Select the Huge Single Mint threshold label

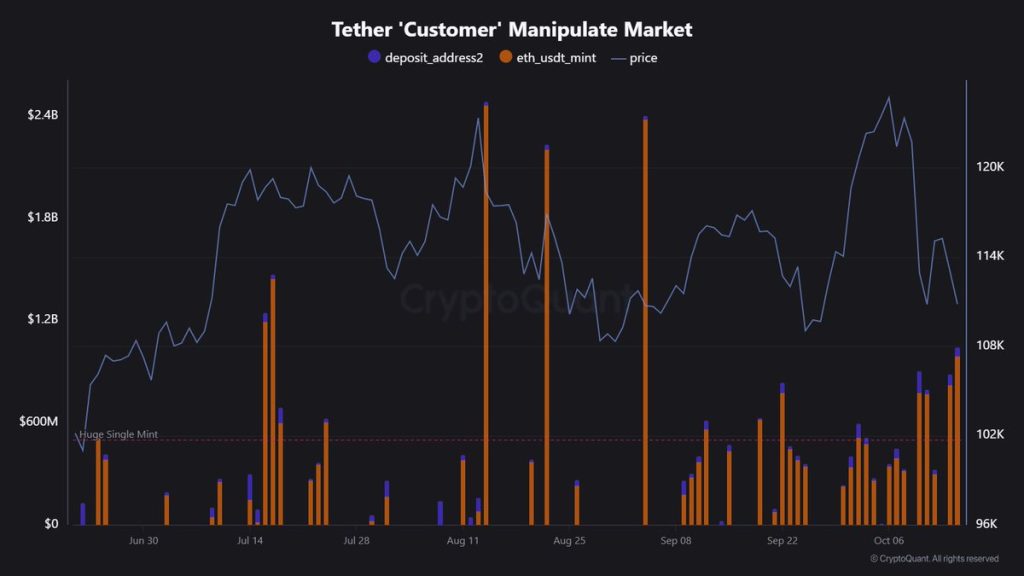tap(118, 434)
